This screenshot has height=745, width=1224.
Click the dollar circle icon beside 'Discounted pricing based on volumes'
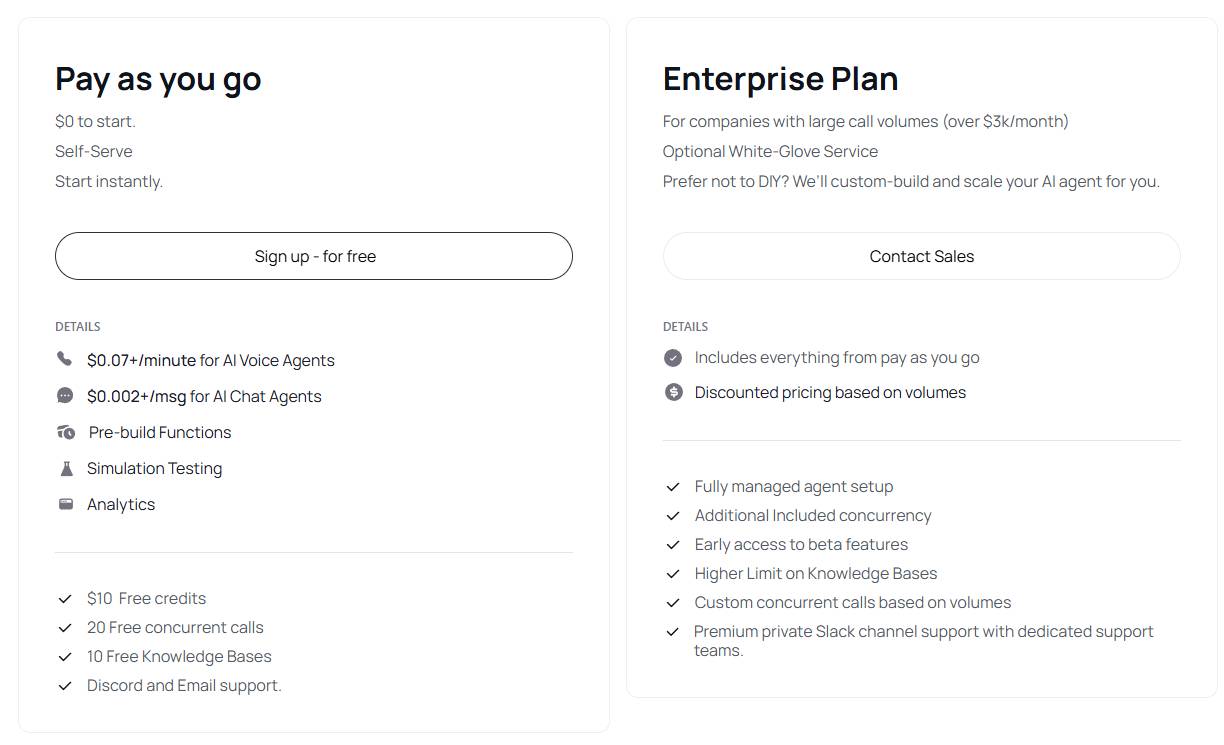(673, 392)
